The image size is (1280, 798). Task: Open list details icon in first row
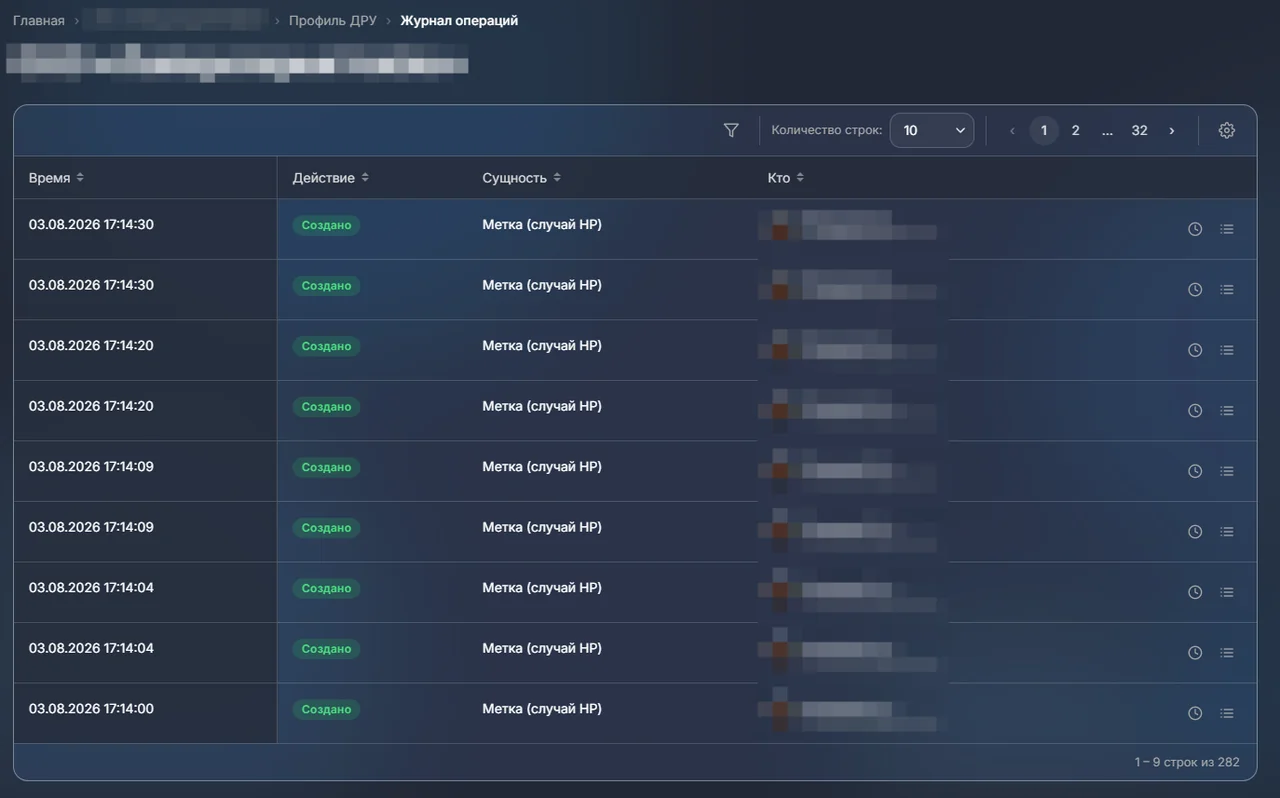(1227, 229)
